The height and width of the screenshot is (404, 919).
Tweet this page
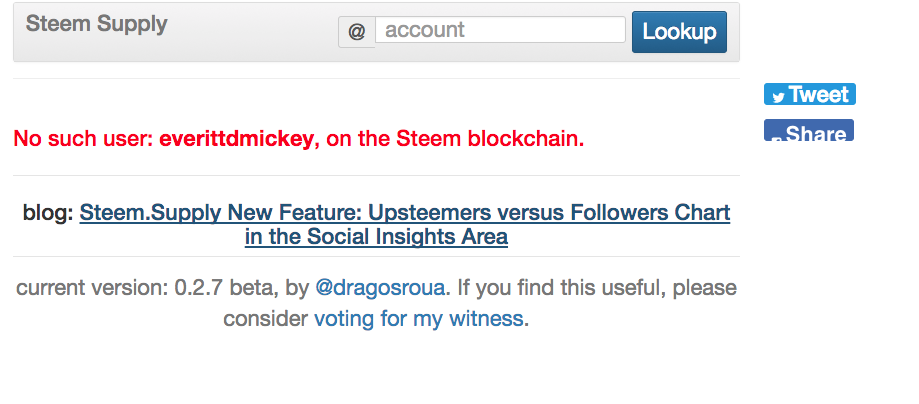(809, 94)
